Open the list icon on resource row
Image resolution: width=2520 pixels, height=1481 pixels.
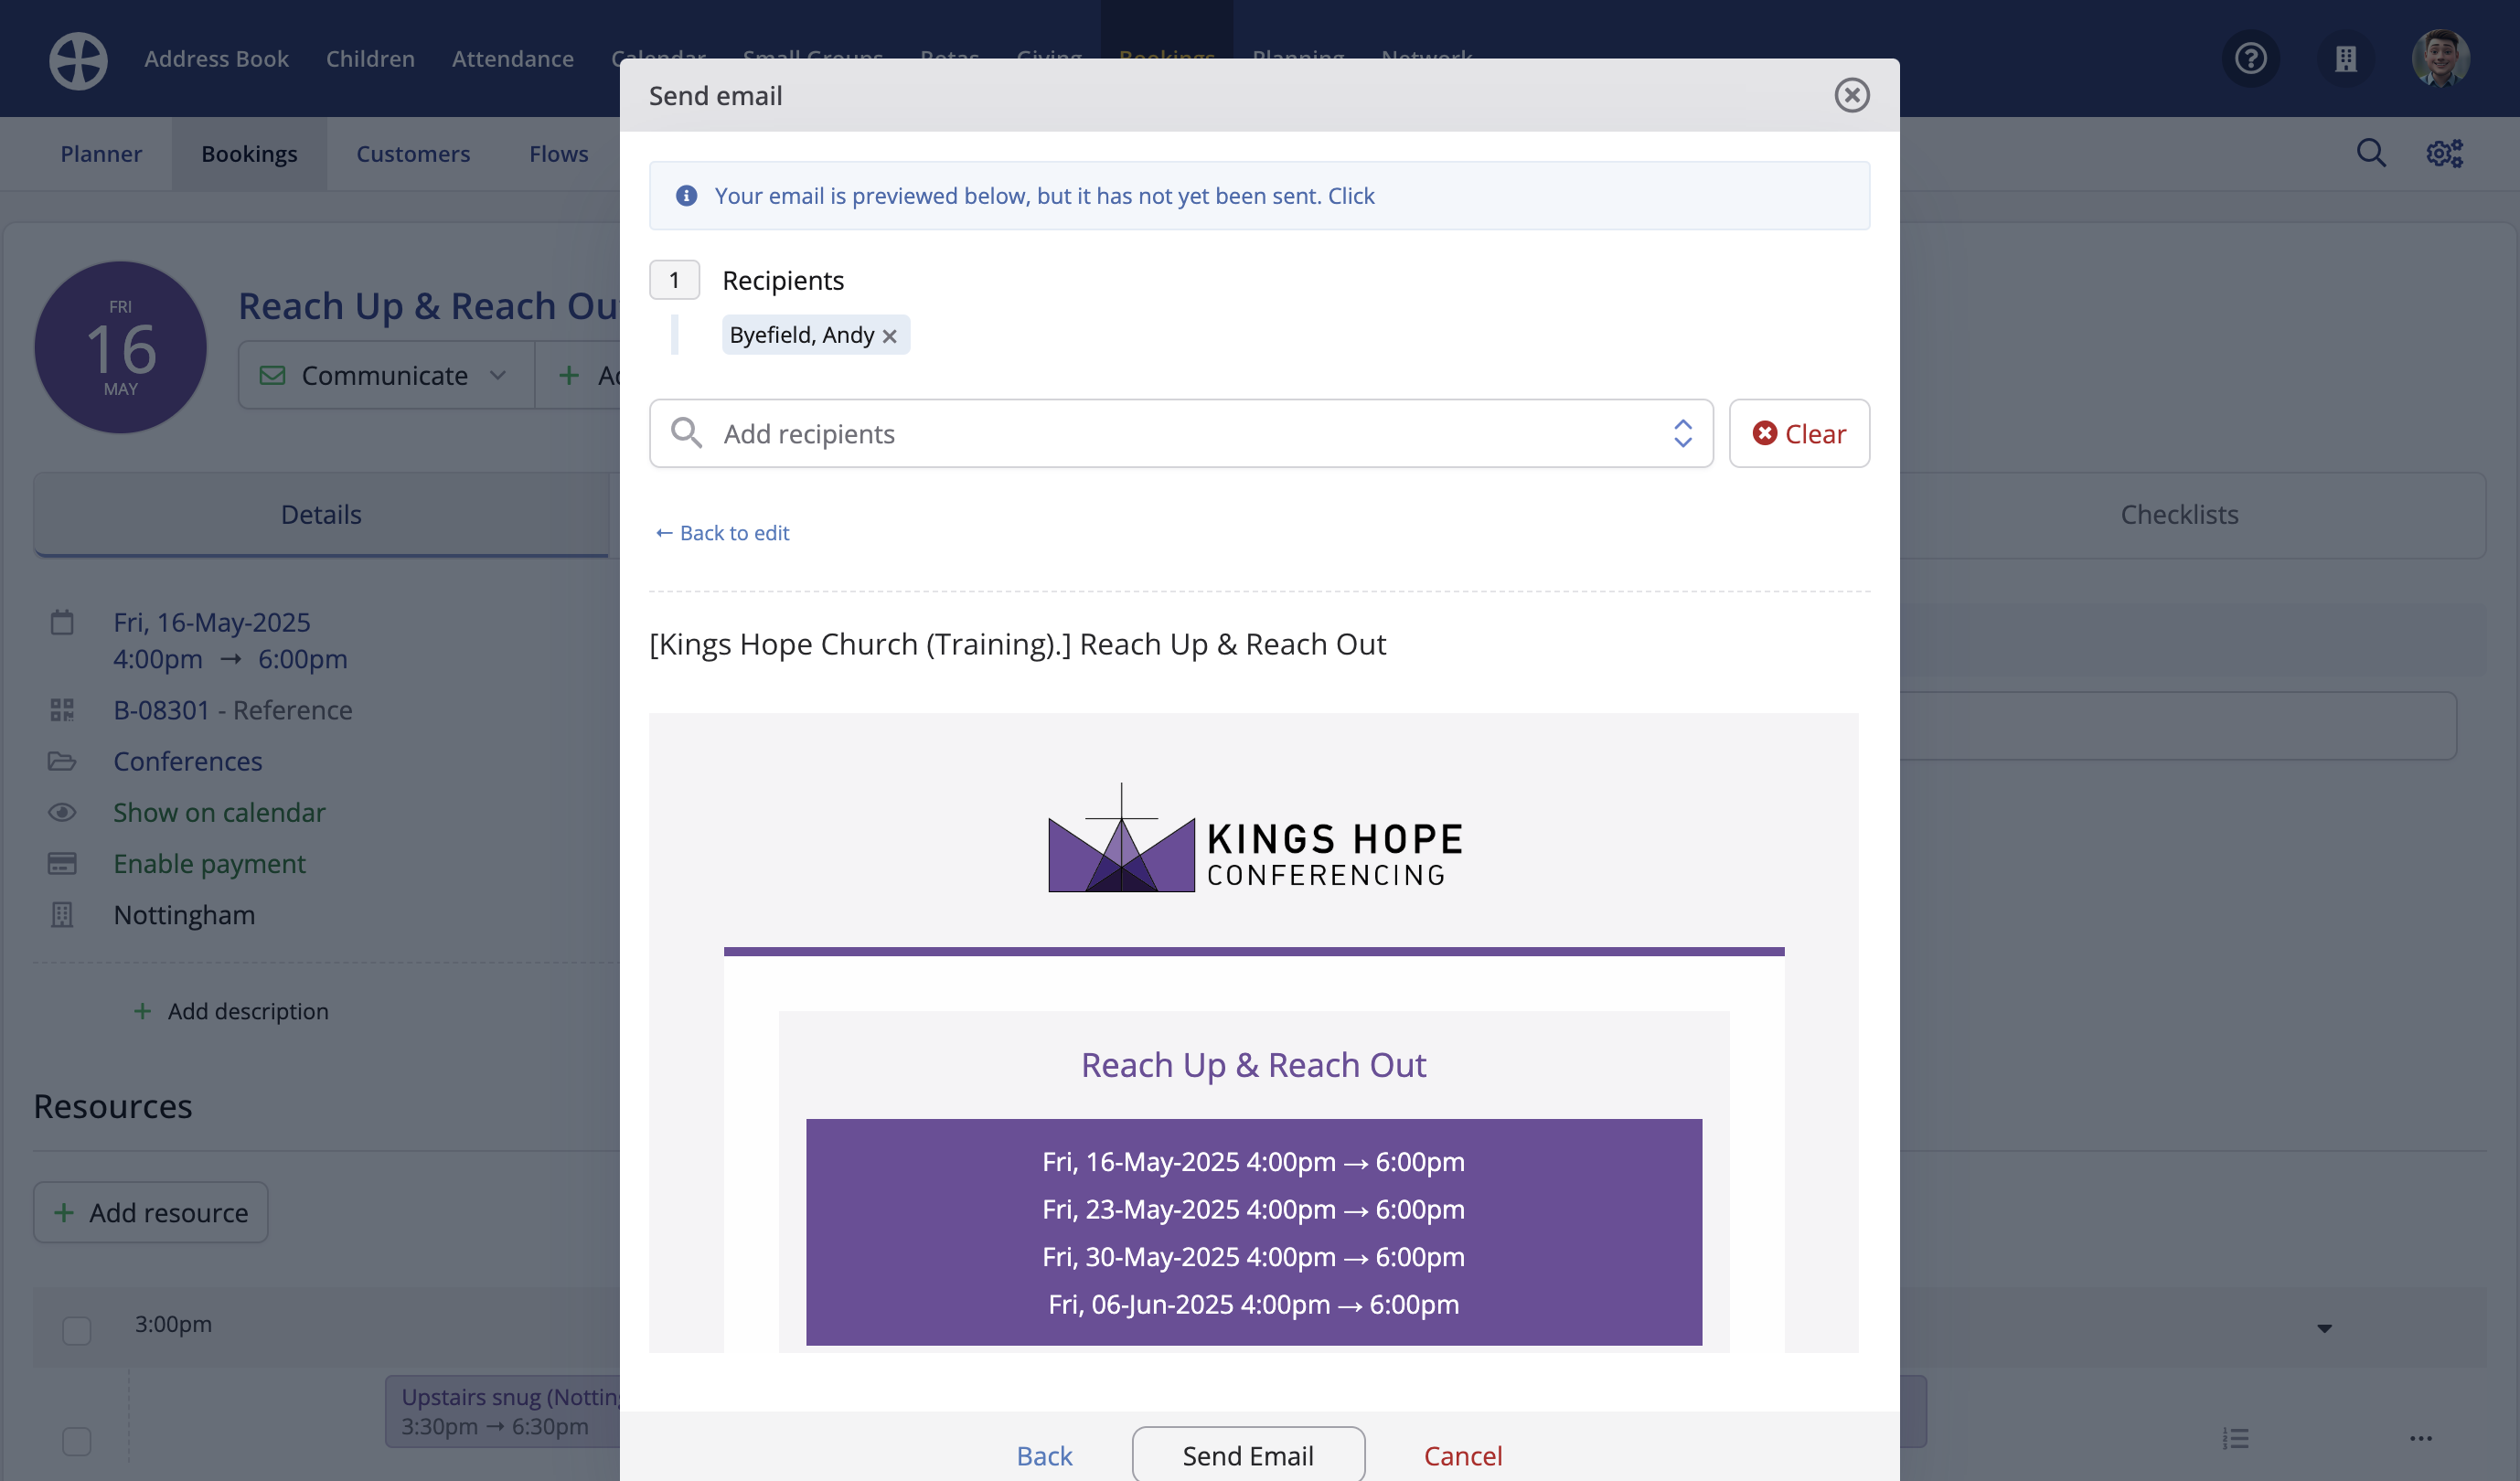2235,1439
